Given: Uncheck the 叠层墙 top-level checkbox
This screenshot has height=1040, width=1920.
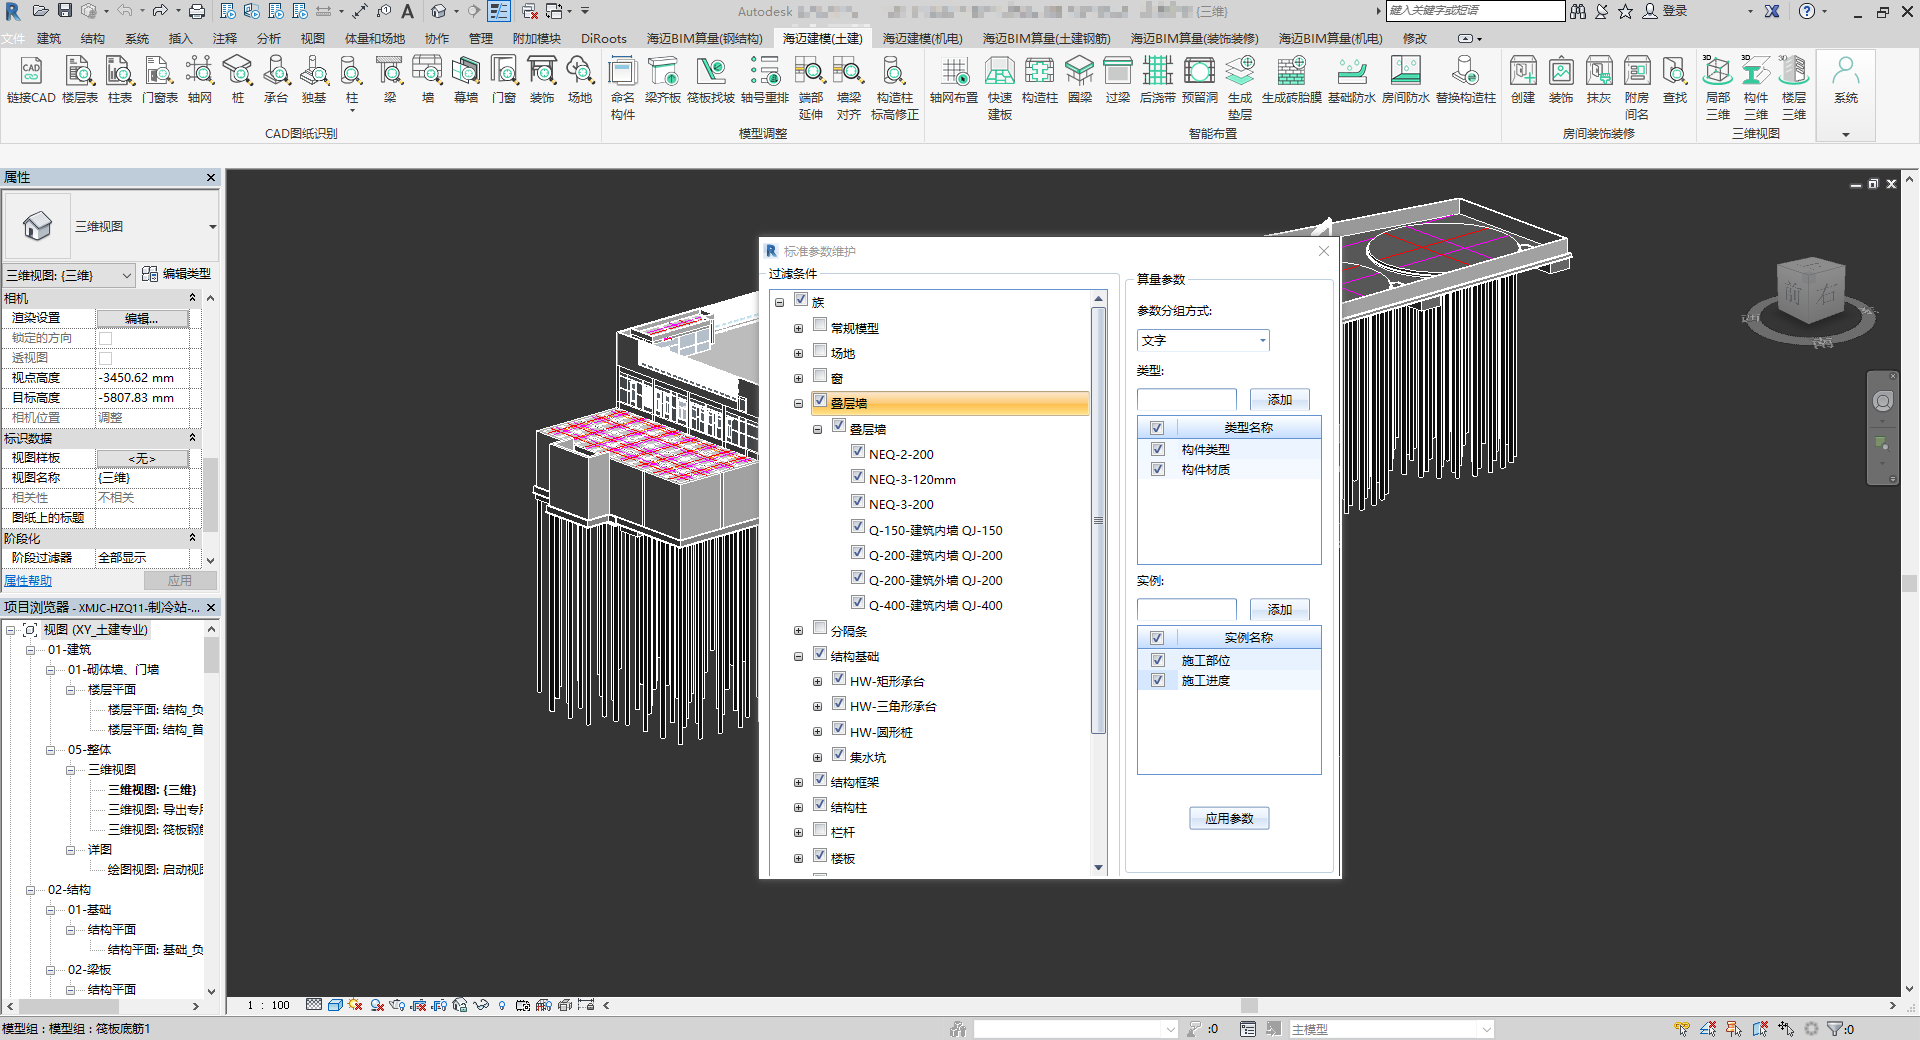Looking at the screenshot, I should (820, 400).
